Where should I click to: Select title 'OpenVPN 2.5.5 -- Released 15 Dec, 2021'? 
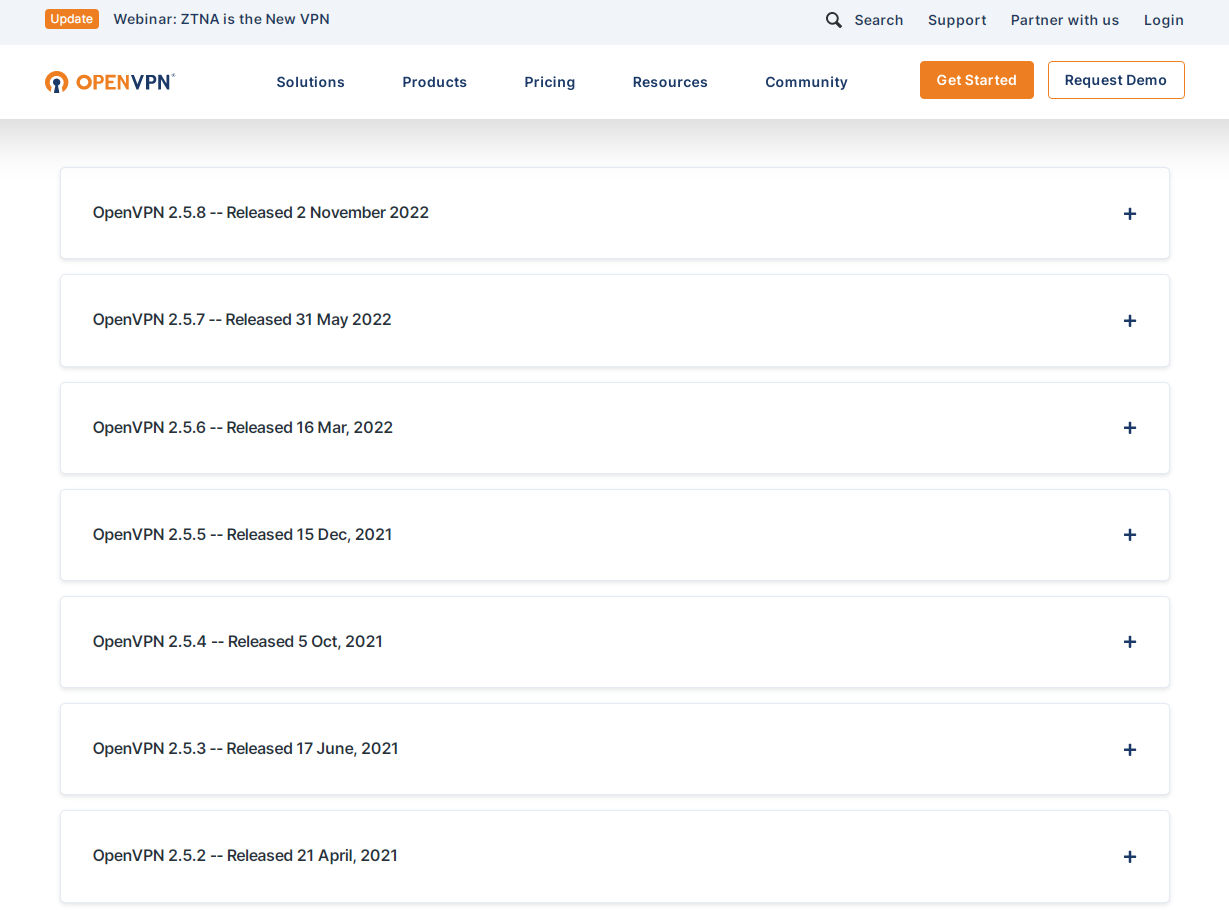pos(243,534)
